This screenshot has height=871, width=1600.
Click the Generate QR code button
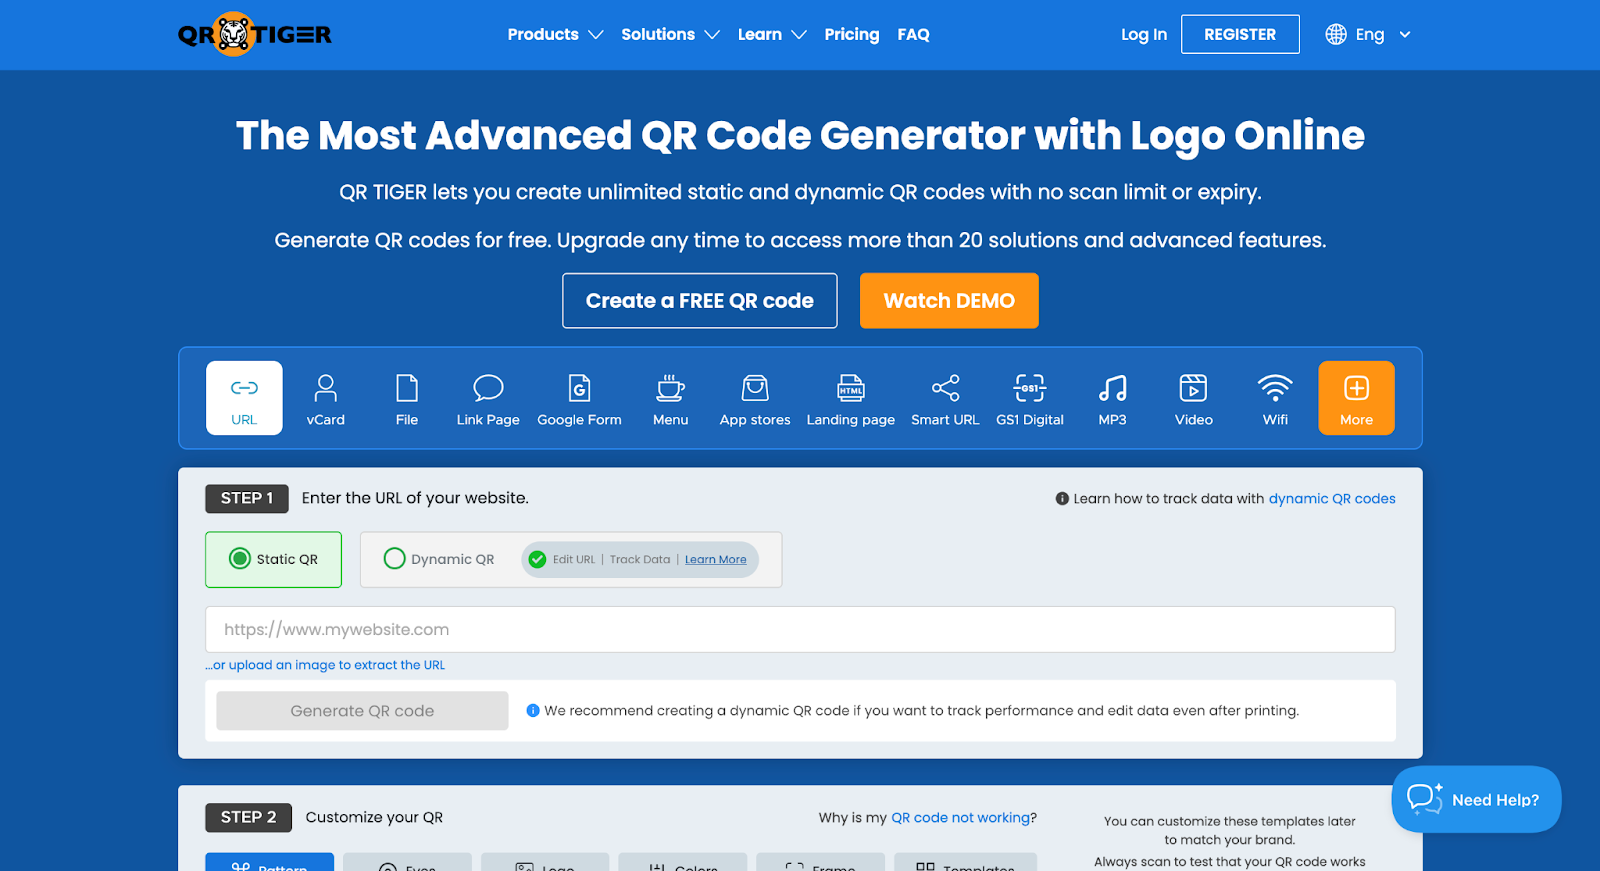[x=362, y=711]
